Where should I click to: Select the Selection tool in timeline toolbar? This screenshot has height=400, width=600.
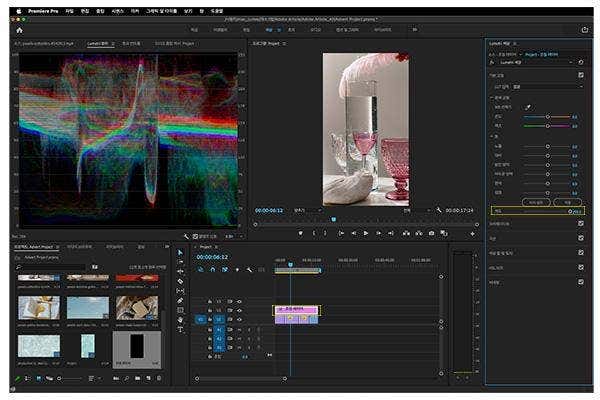point(180,253)
